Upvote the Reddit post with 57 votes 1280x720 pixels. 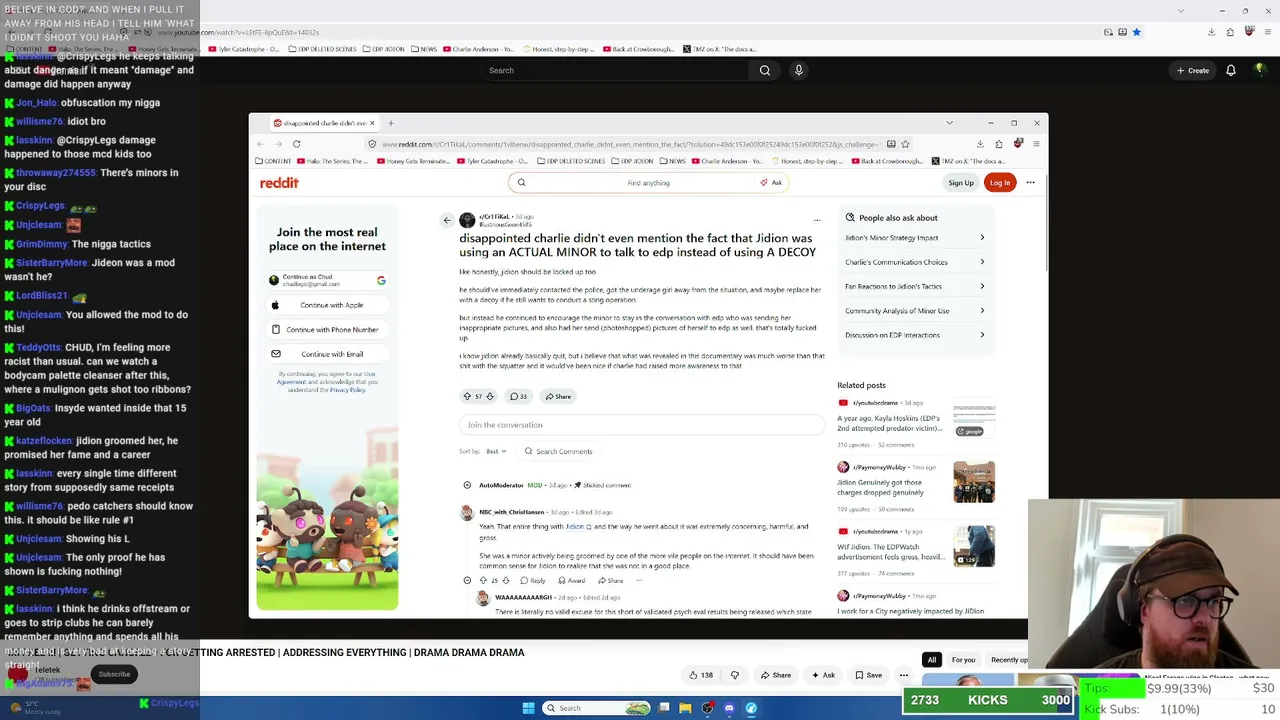(x=467, y=397)
